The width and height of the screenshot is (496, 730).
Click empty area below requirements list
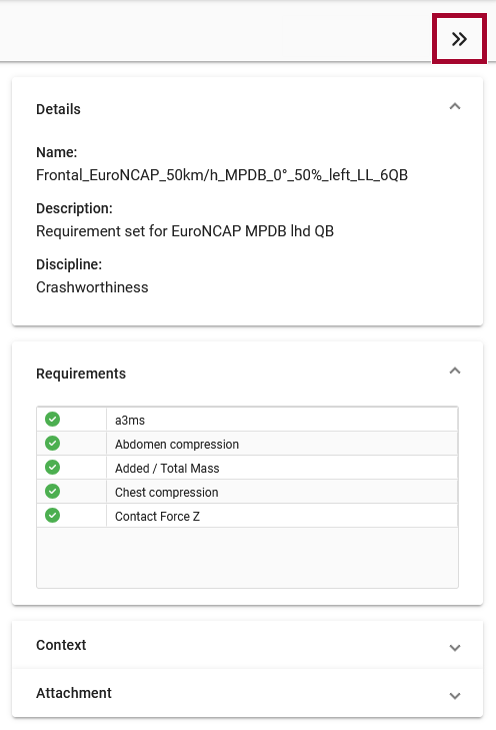[247, 558]
